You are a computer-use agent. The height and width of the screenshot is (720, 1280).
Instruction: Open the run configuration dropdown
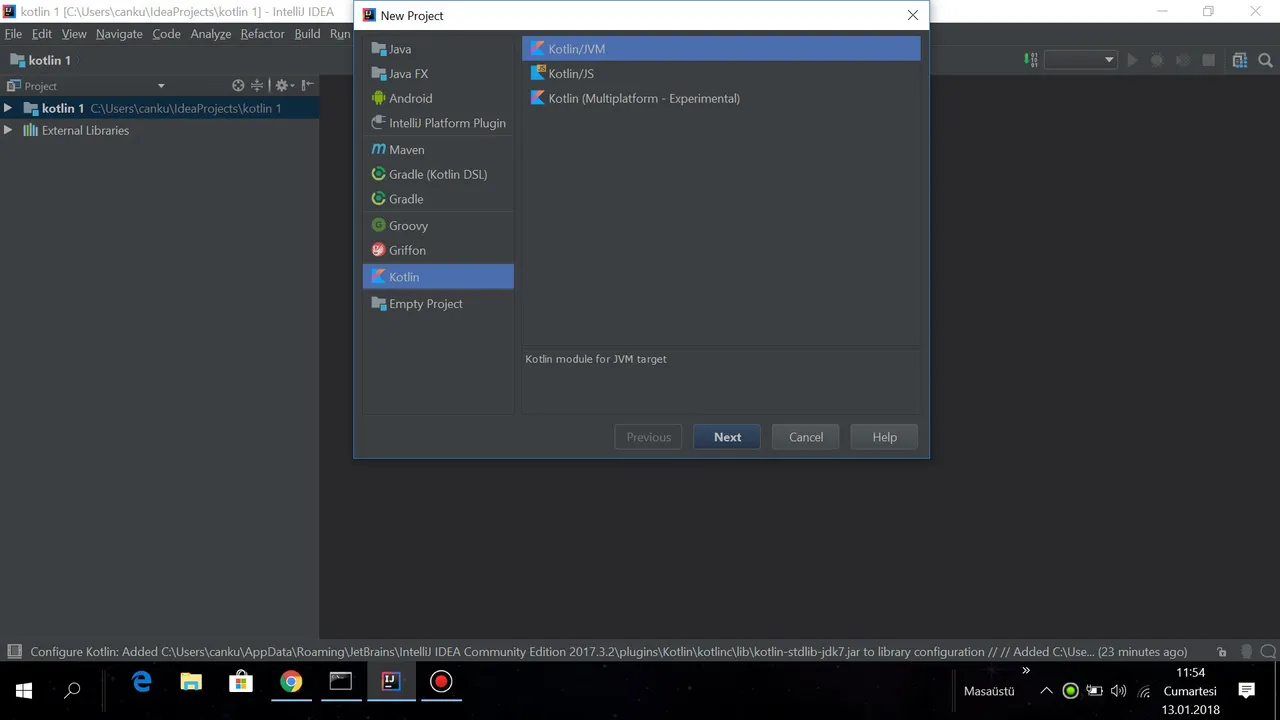click(x=1080, y=60)
